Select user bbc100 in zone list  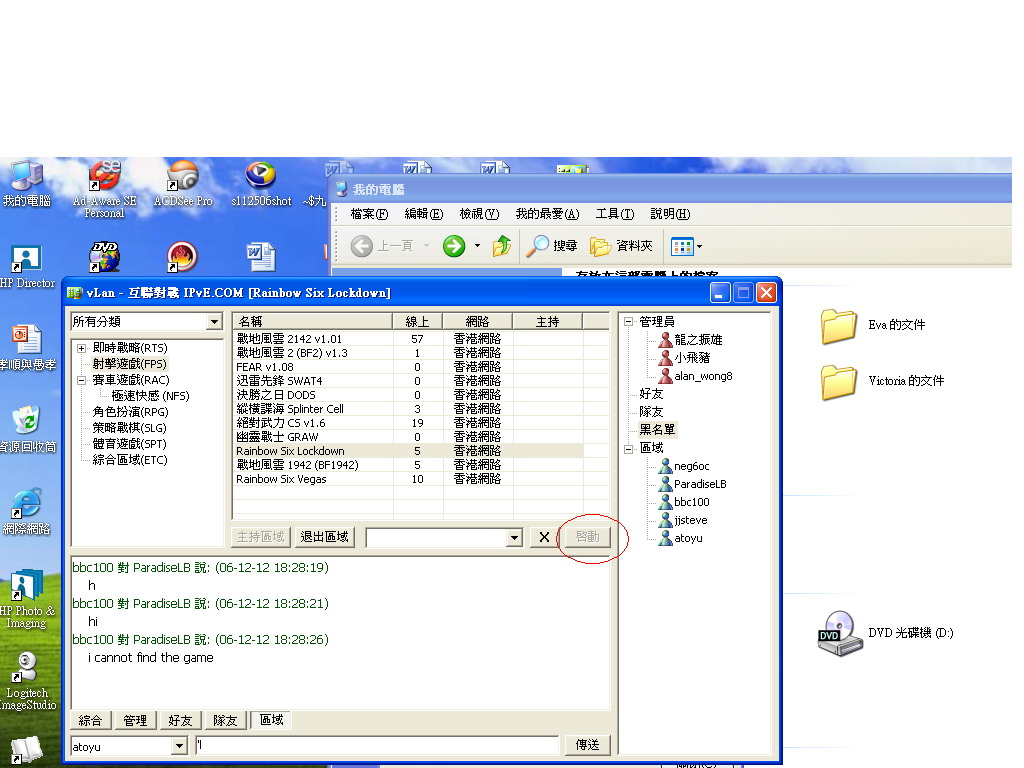coord(684,502)
